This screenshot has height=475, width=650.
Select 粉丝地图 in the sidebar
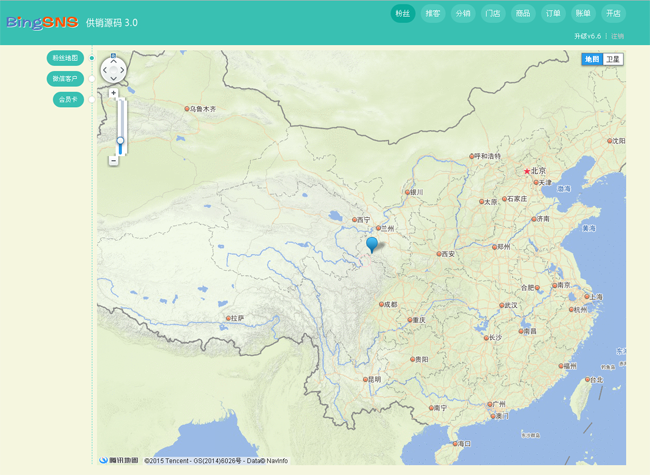click(x=65, y=58)
